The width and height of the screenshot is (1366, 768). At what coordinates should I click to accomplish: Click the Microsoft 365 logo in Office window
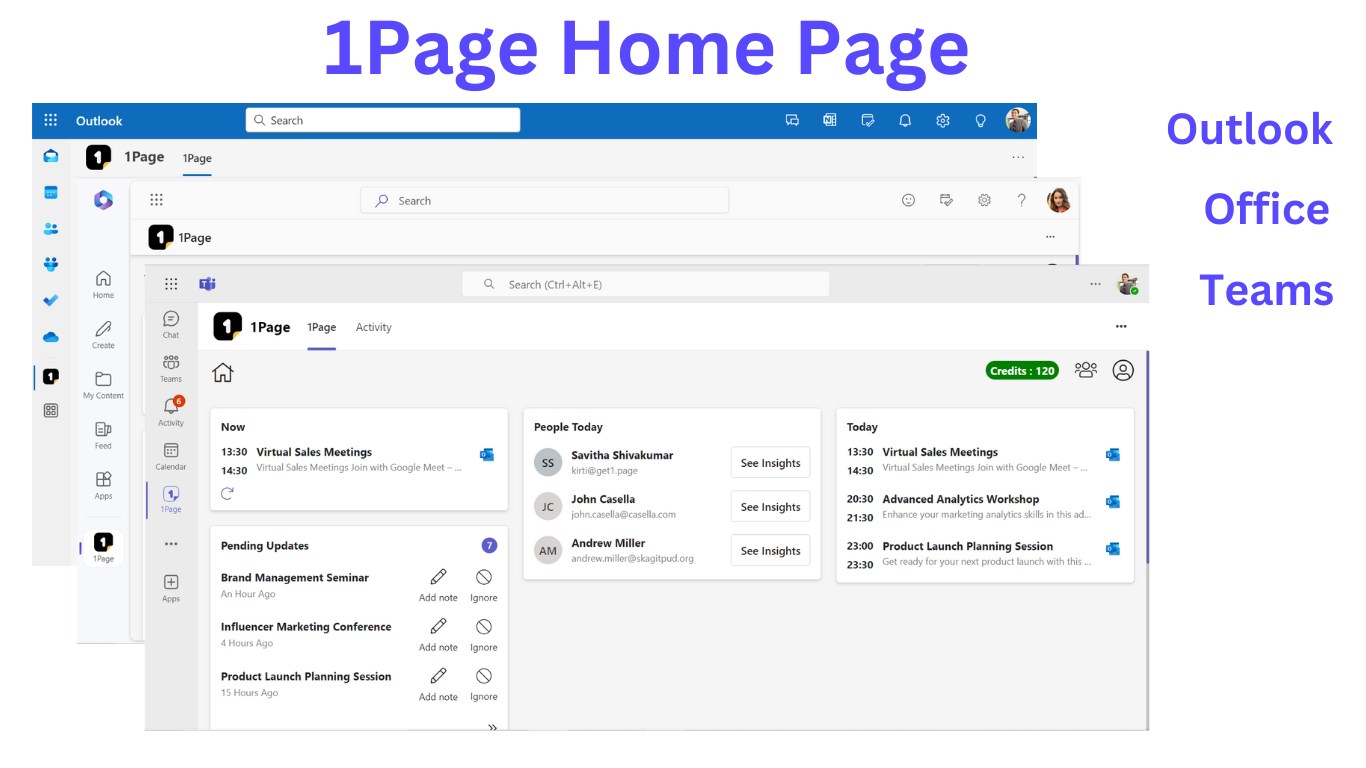pyautogui.click(x=104, y=200)
